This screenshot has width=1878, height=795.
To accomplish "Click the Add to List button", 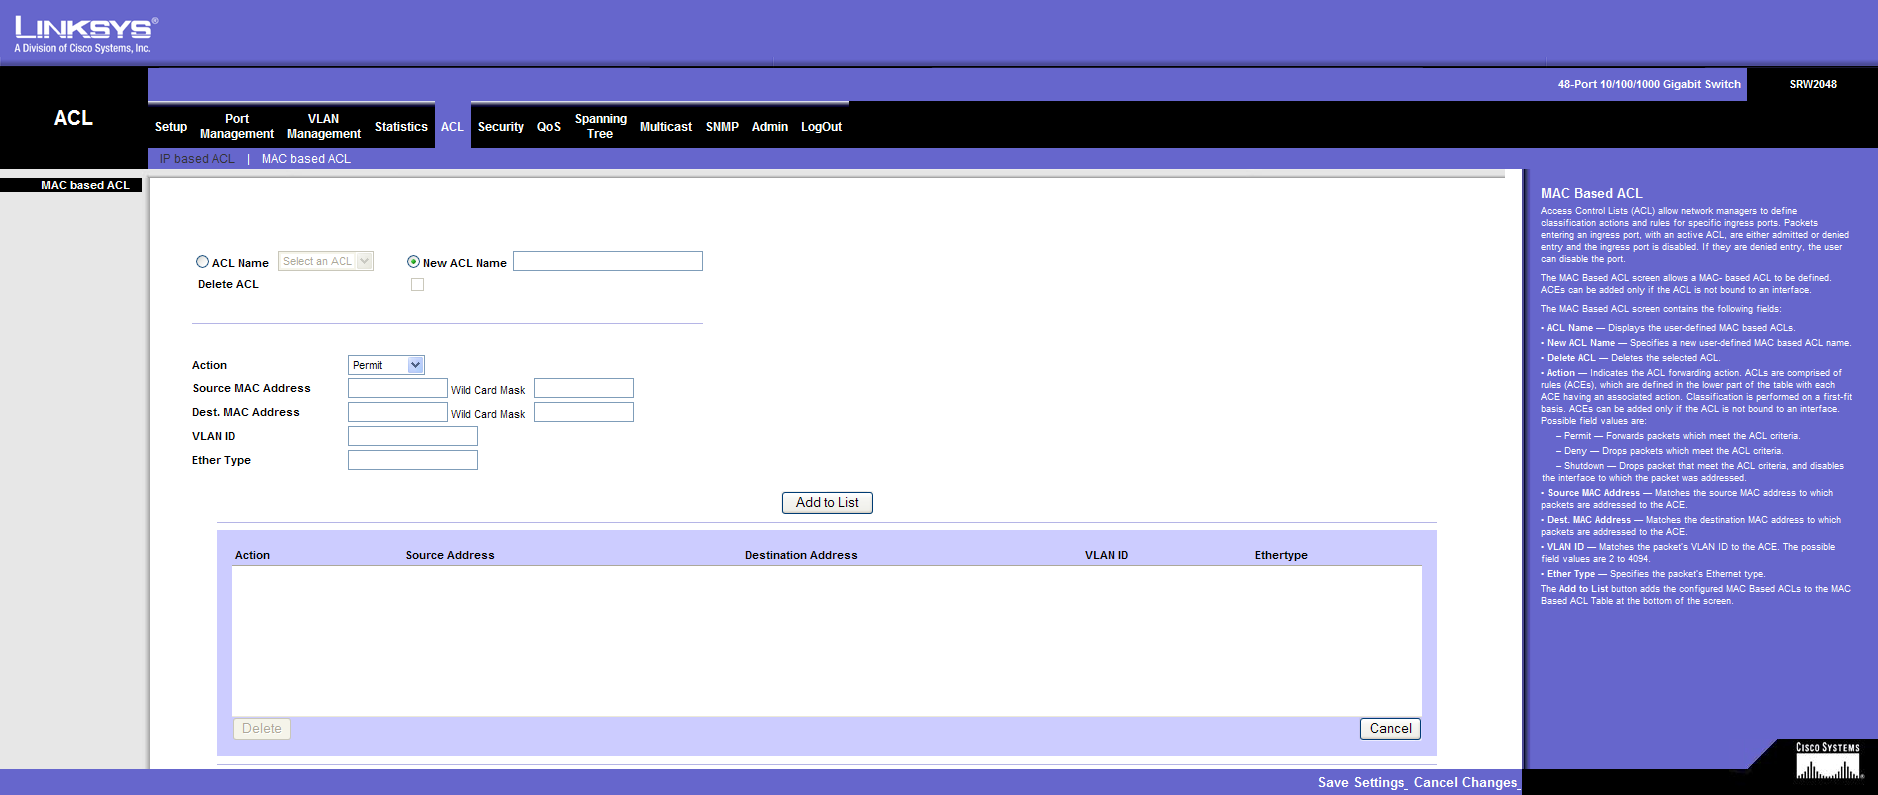I will (827, 503).
